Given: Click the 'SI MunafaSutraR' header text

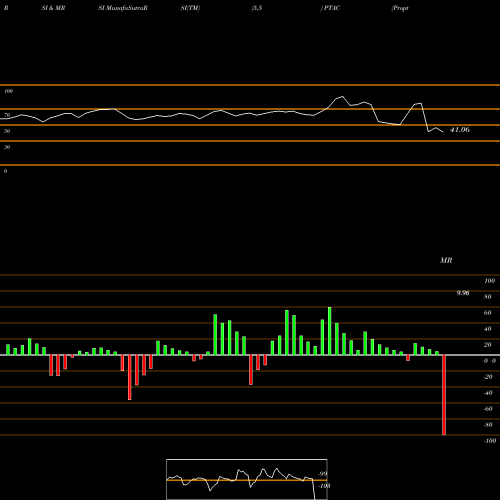Looking at the screenshot, I should tap(123, 8).
